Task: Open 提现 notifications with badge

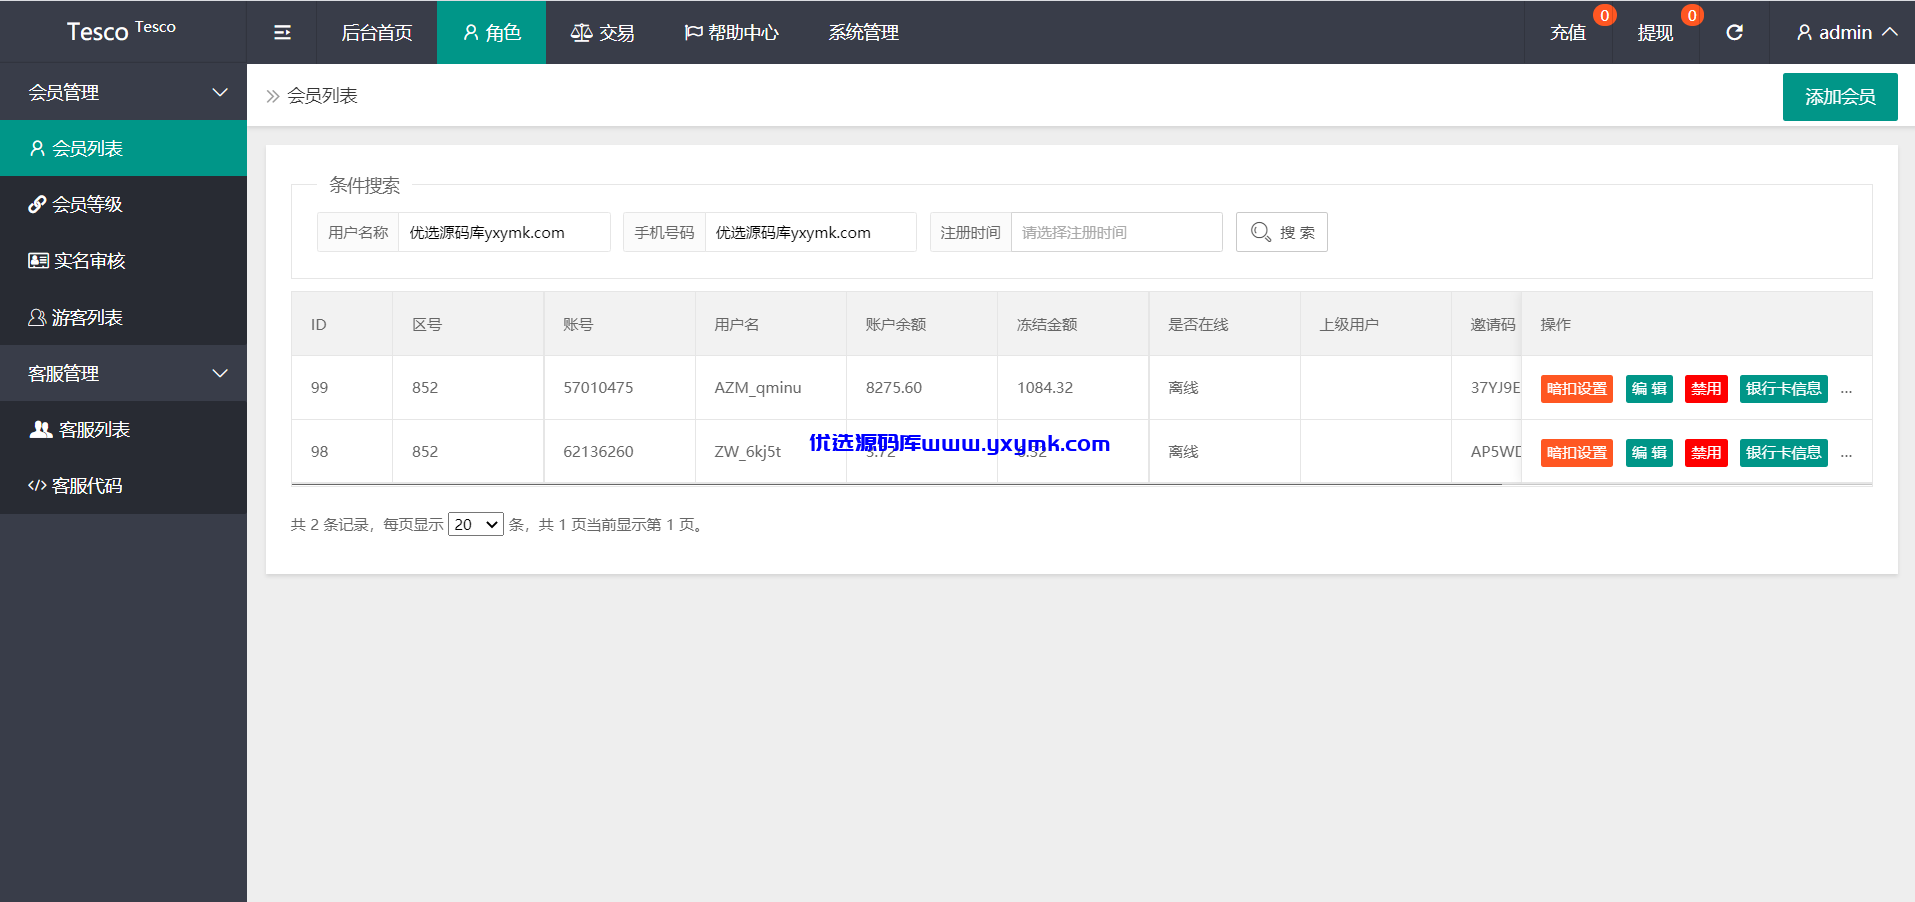Action: pos(1655,33)
